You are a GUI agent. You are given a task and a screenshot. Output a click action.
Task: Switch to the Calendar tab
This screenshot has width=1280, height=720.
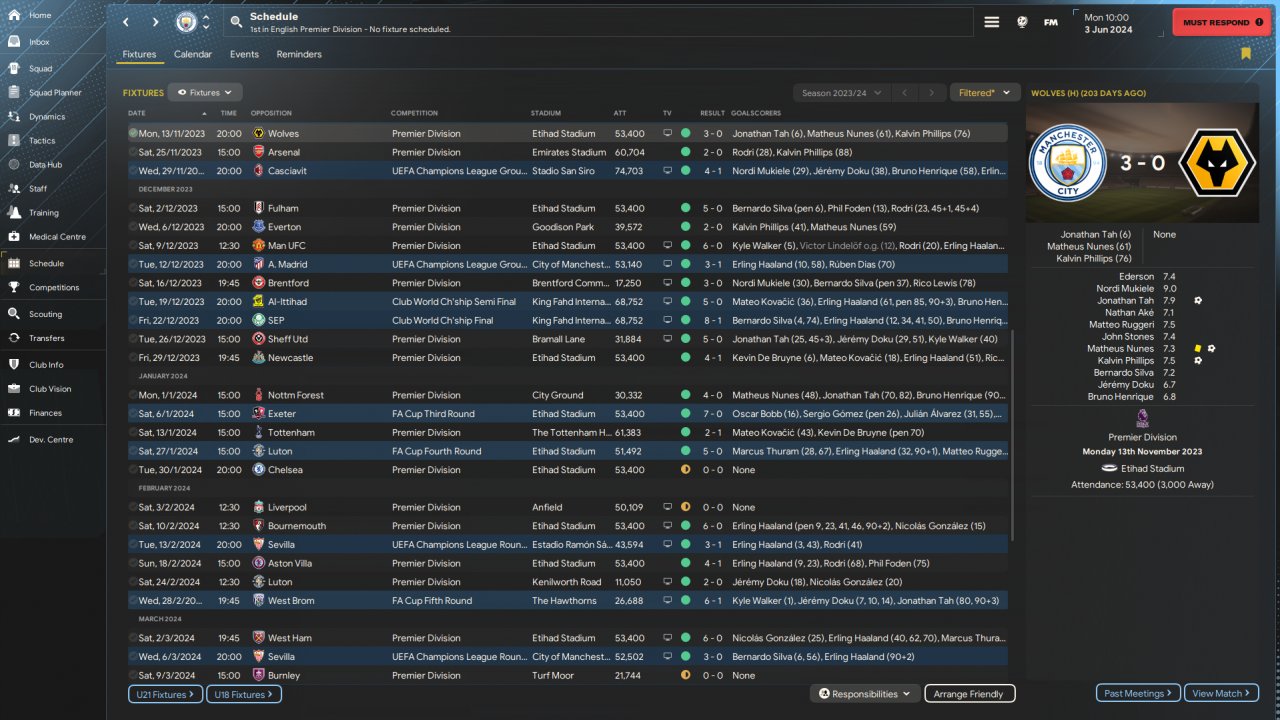tap(193, 54)
